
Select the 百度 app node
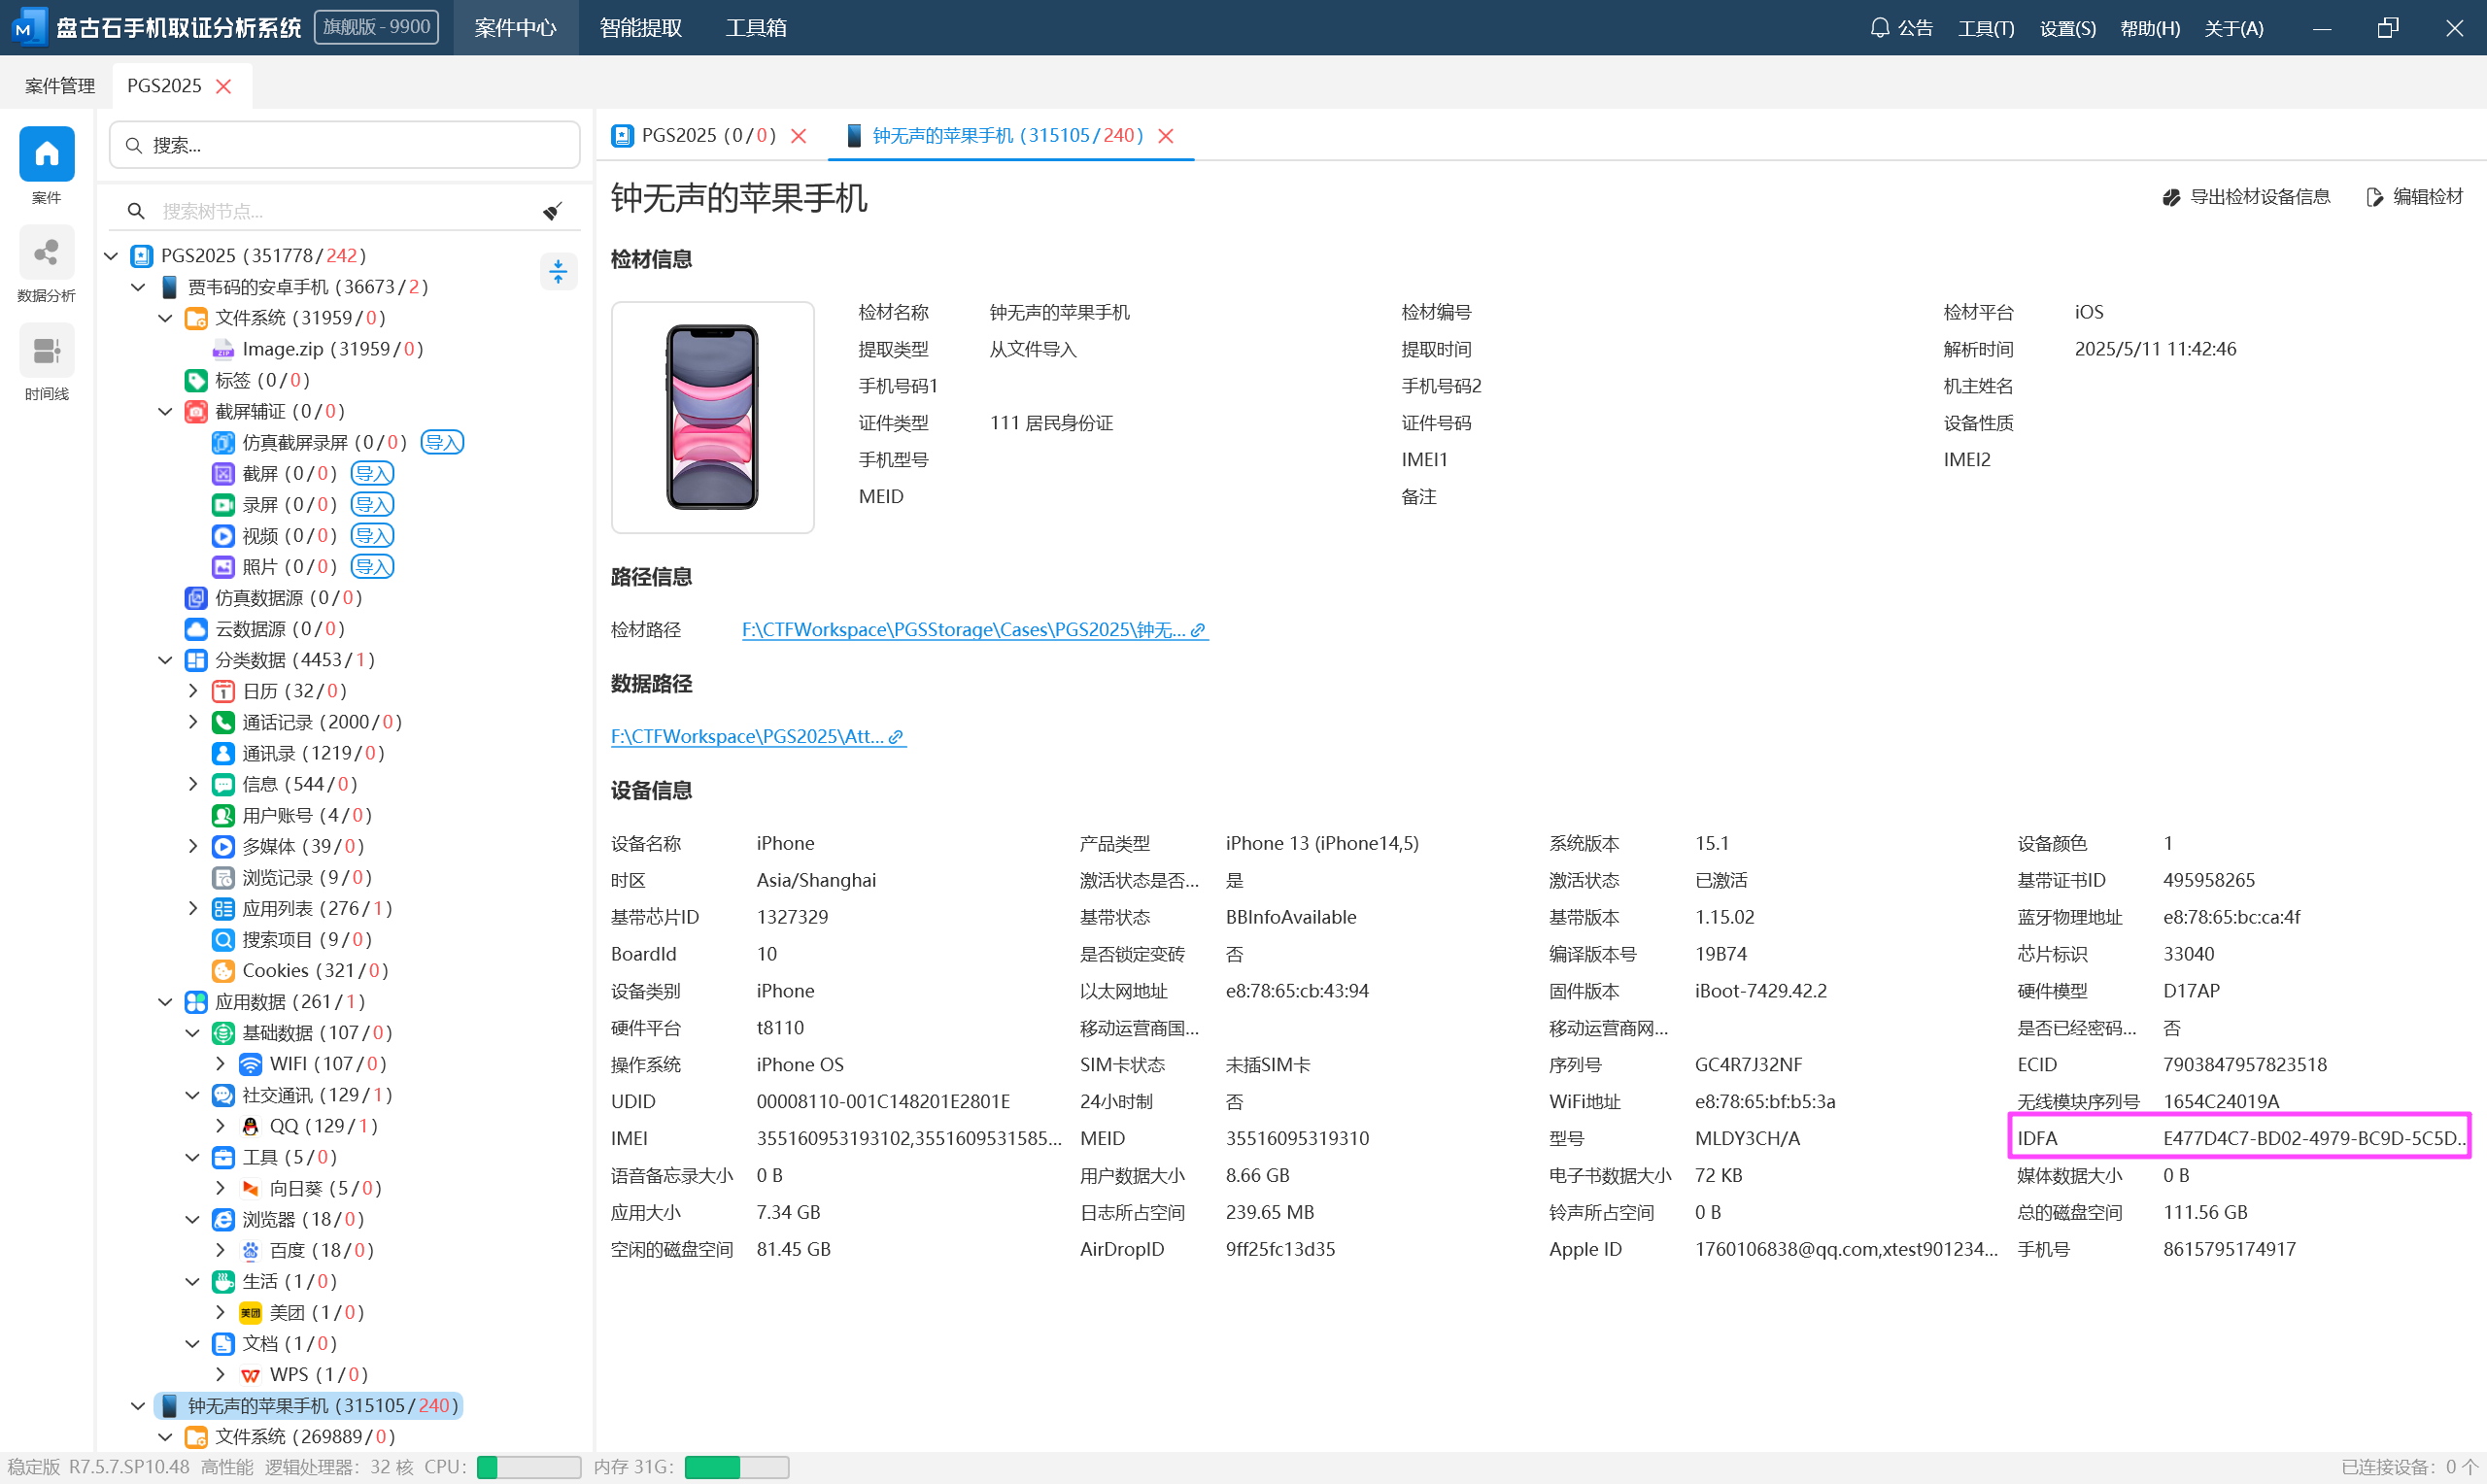tap(307, 1250)
